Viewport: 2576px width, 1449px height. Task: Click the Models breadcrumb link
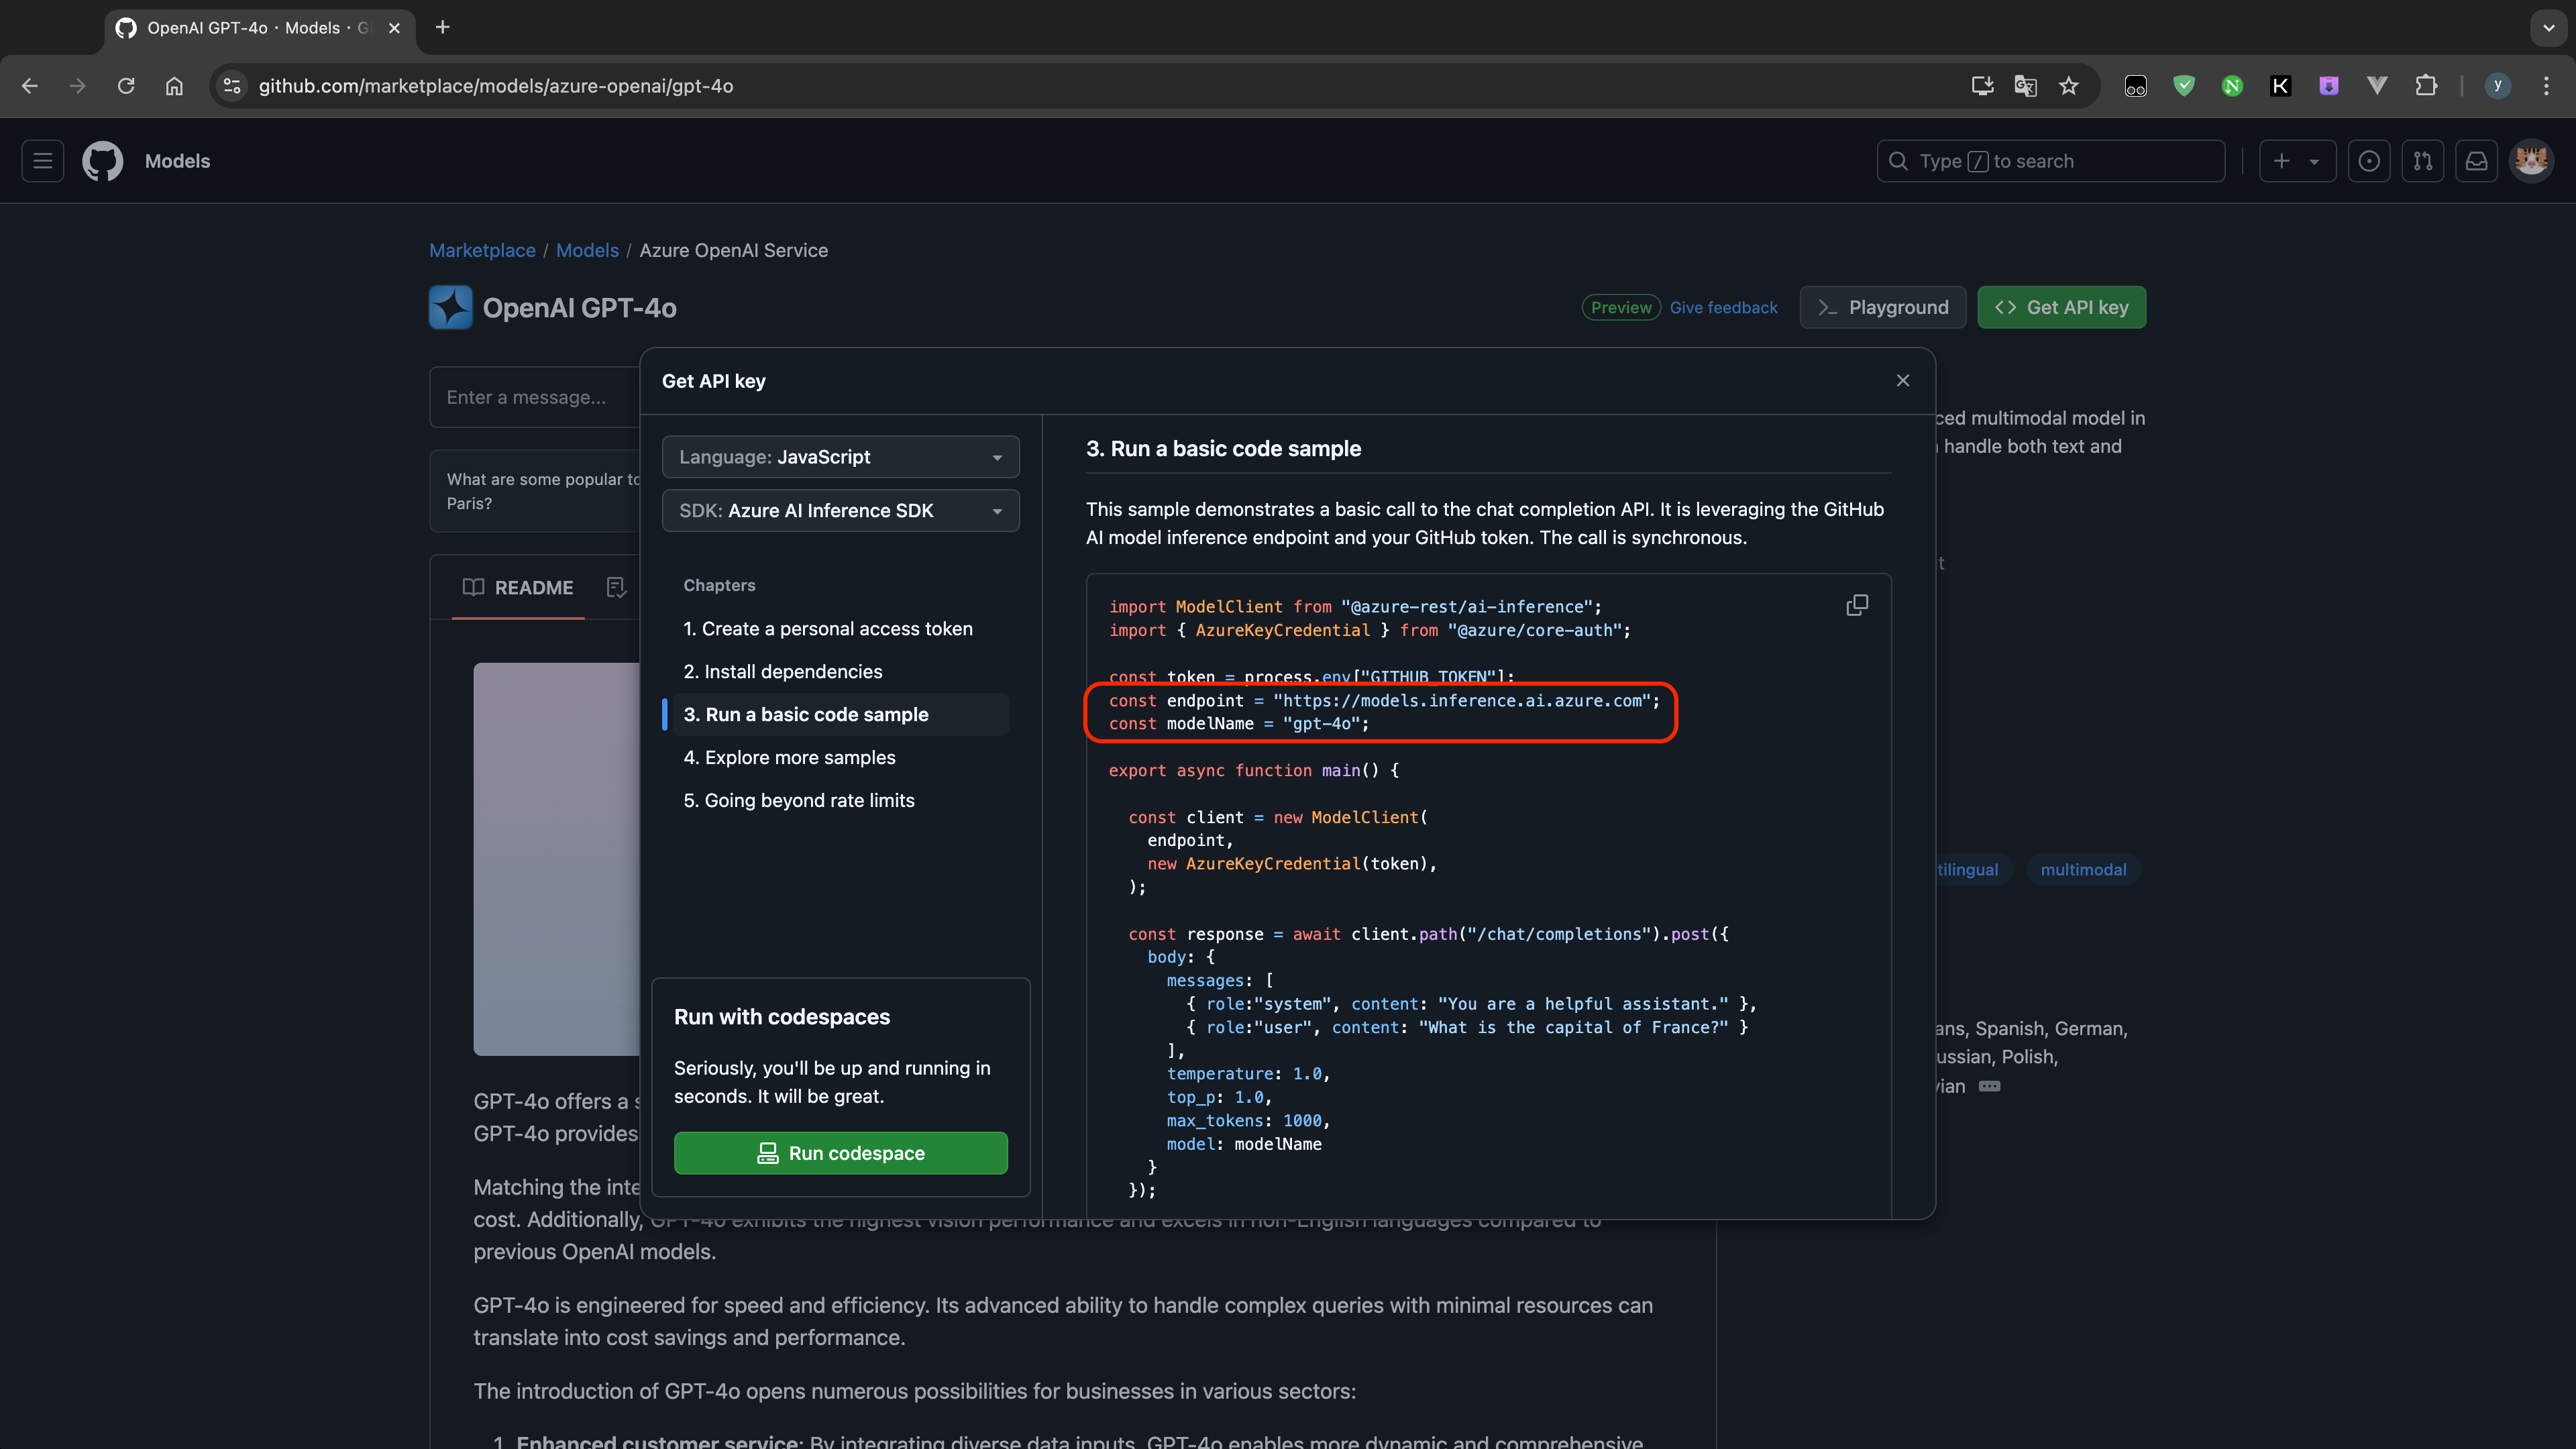click(588, 250)
